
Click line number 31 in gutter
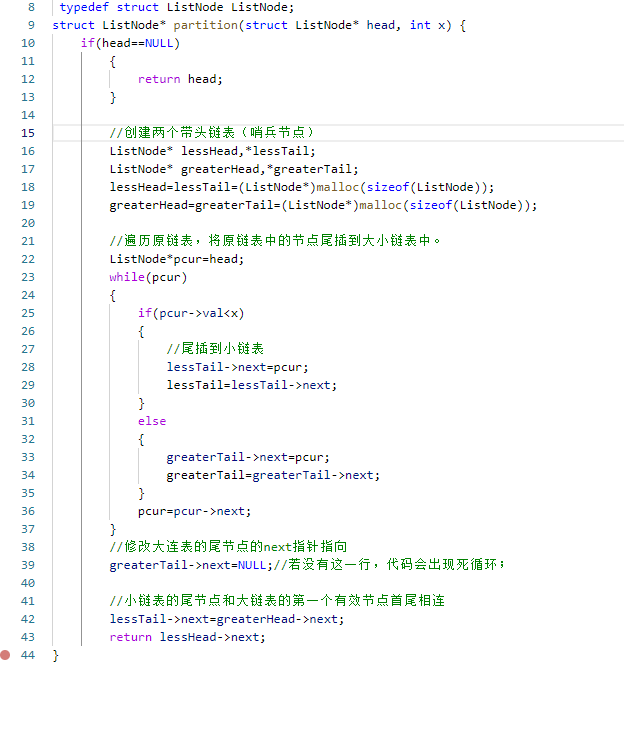click(x=28, y=421)
